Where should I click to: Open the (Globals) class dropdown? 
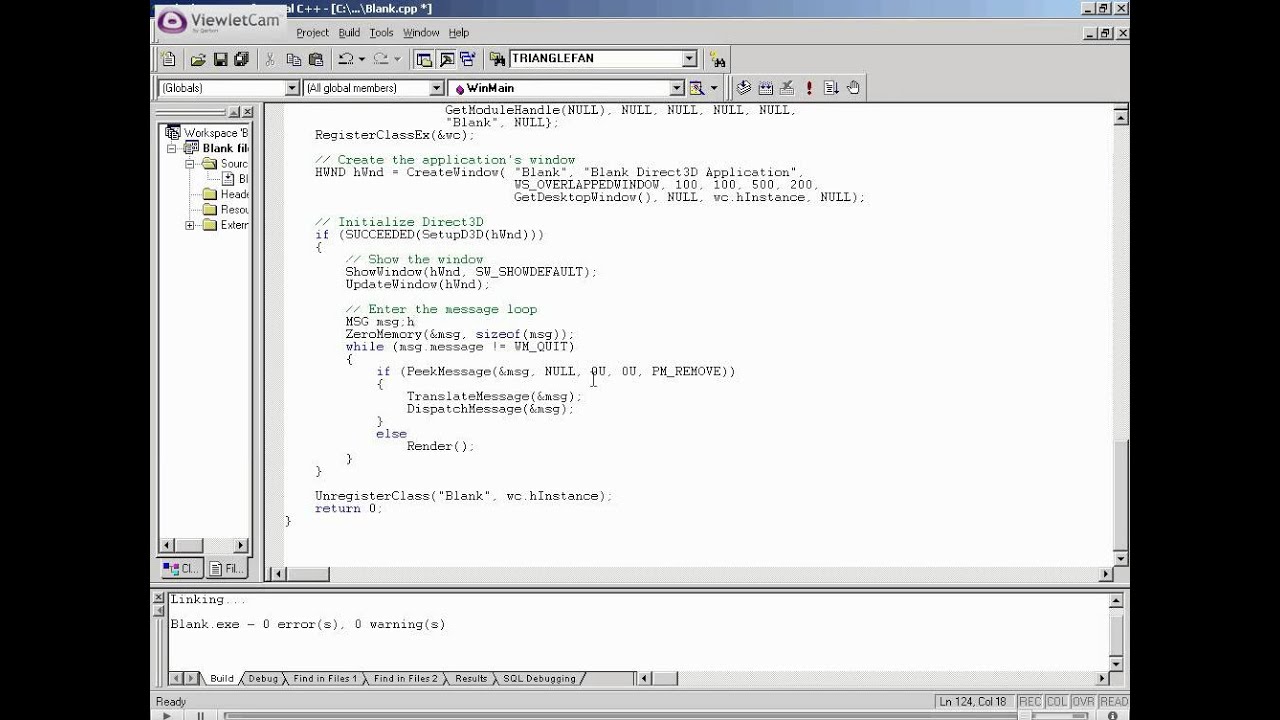tap(292, 88)
